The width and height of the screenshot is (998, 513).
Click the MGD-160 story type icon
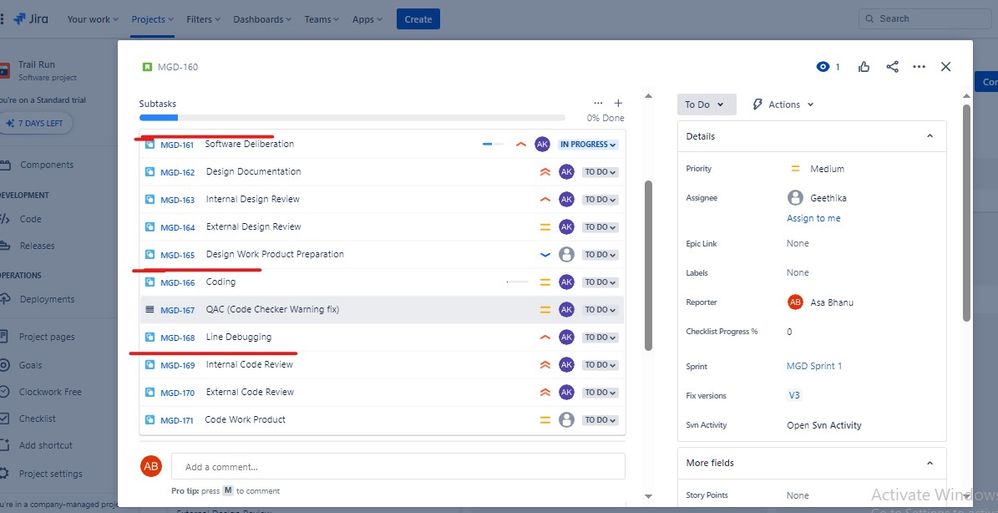pos(147,67)
